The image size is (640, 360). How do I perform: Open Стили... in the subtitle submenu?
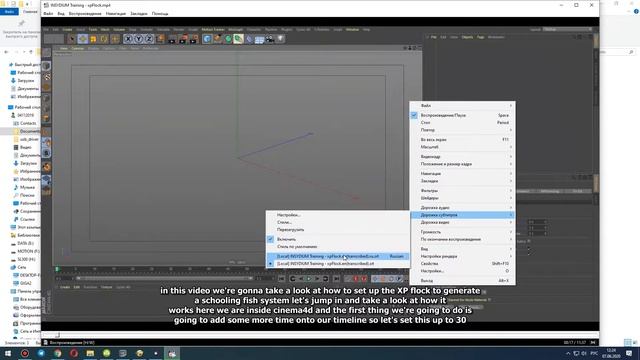tap(338, 222)
